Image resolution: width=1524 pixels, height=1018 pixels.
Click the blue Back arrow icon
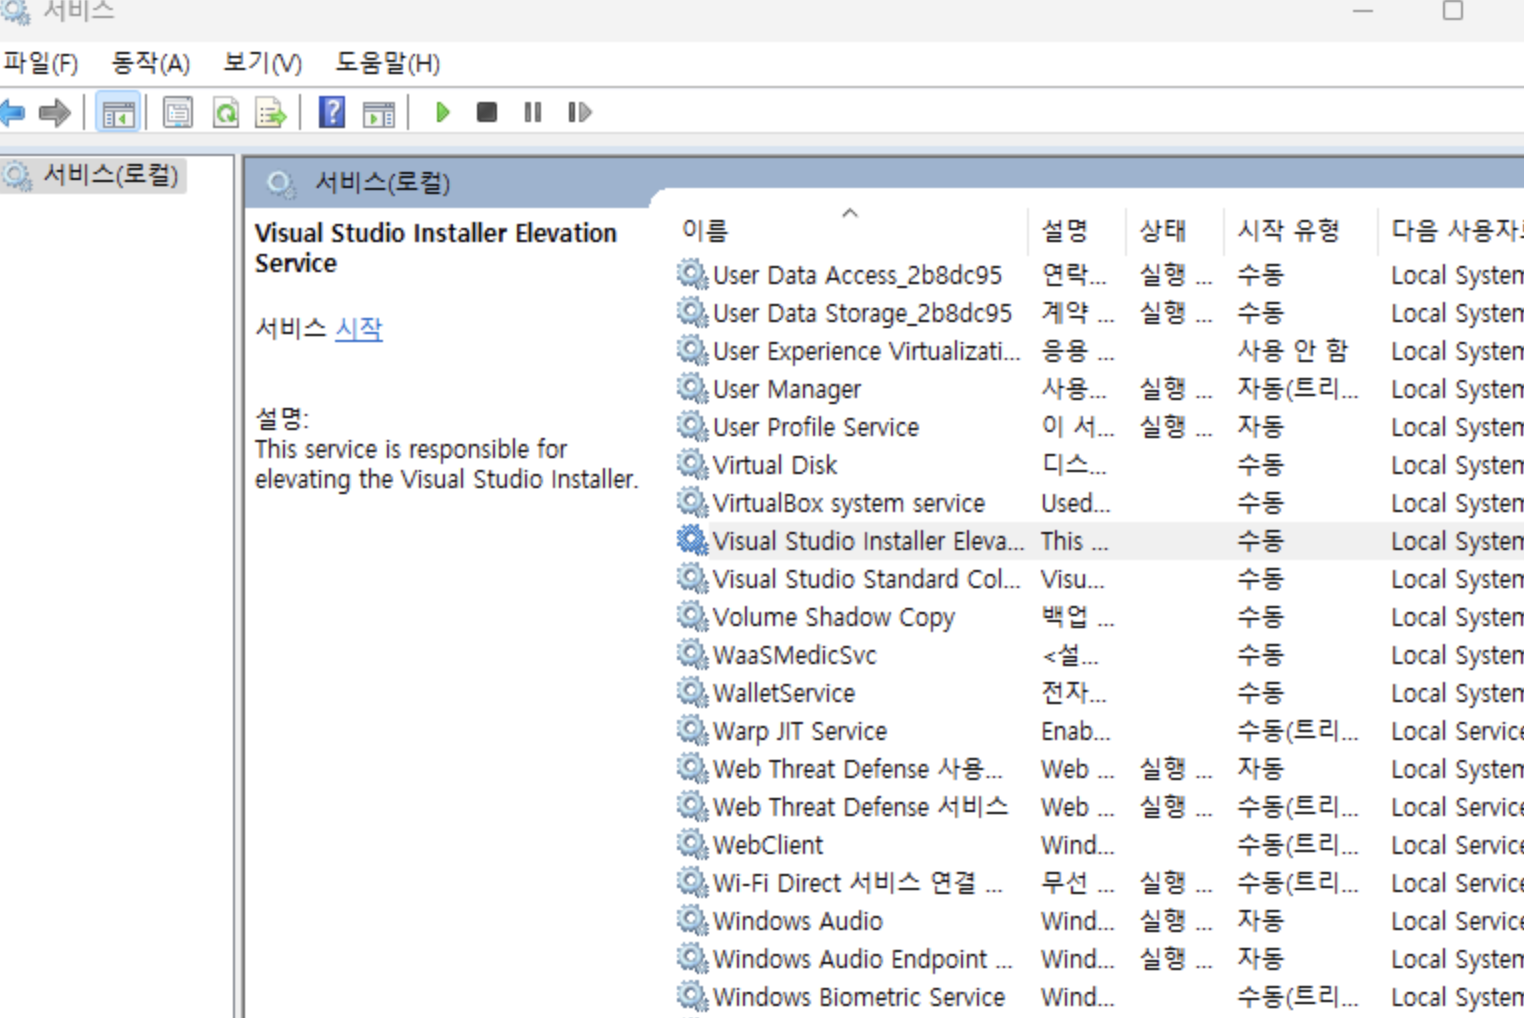13,112
